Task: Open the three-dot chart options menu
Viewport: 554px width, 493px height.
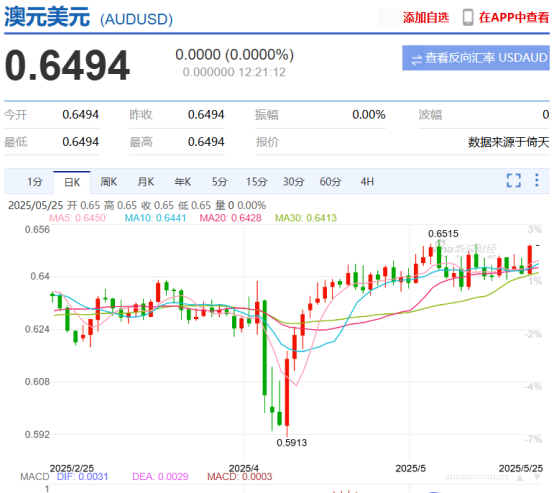Action: pos(536,180)
